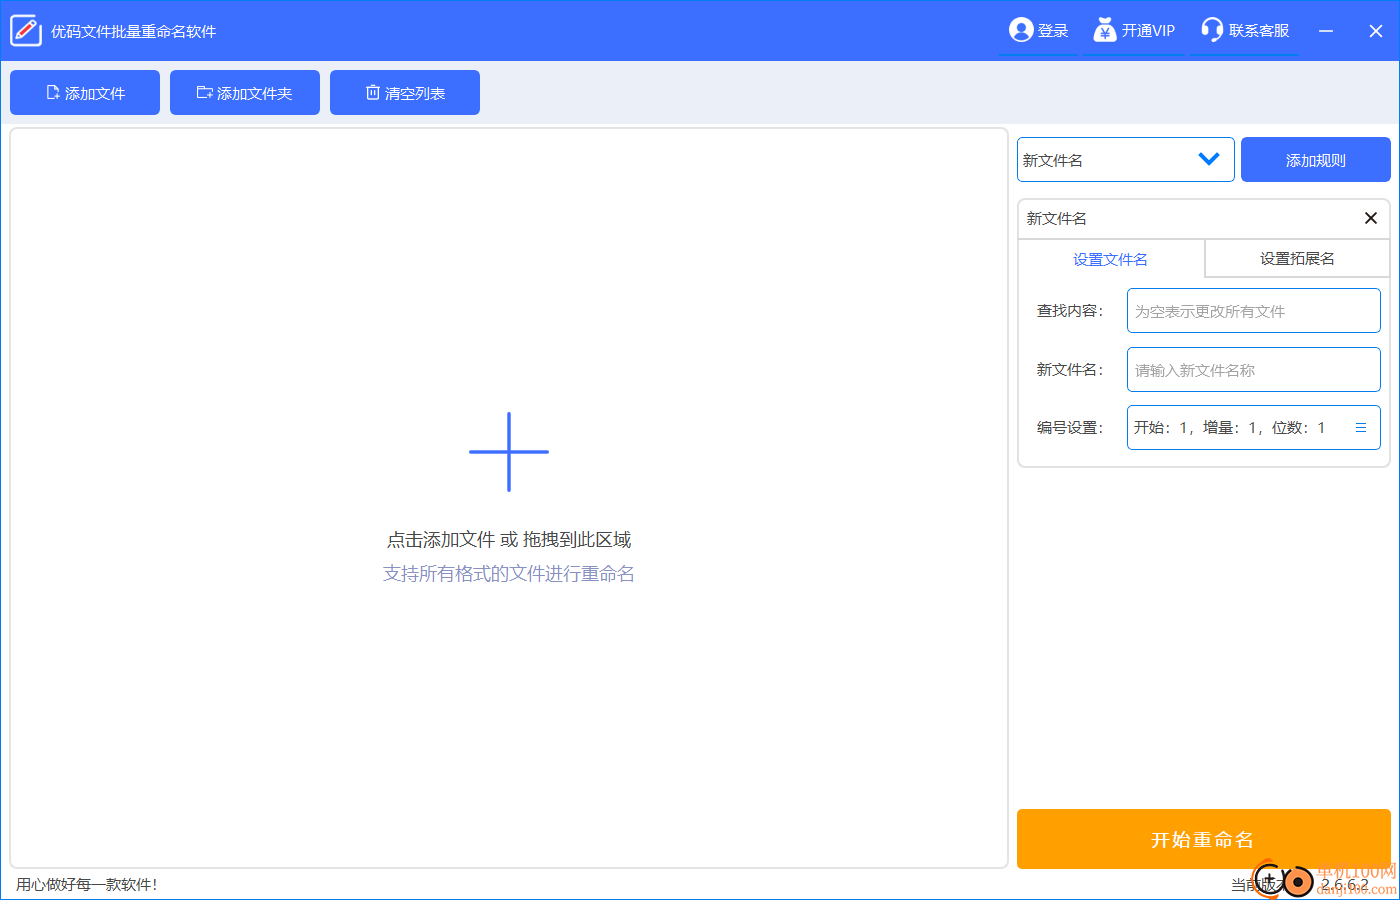
Task: Switch to the 设置文件名 tab
Action: (x=1110, y=259)
